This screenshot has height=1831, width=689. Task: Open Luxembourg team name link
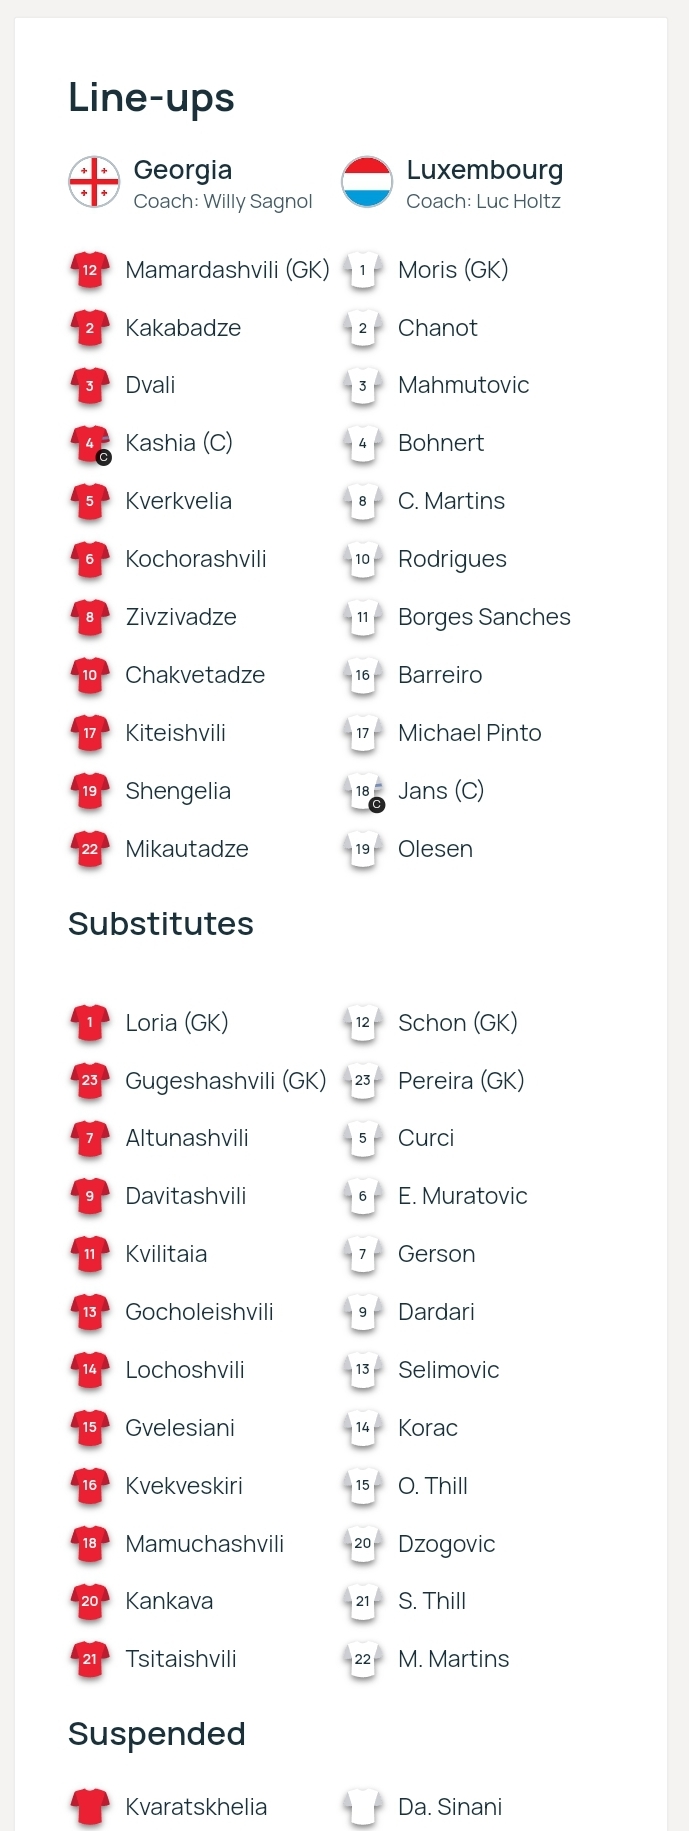(485, 170)
